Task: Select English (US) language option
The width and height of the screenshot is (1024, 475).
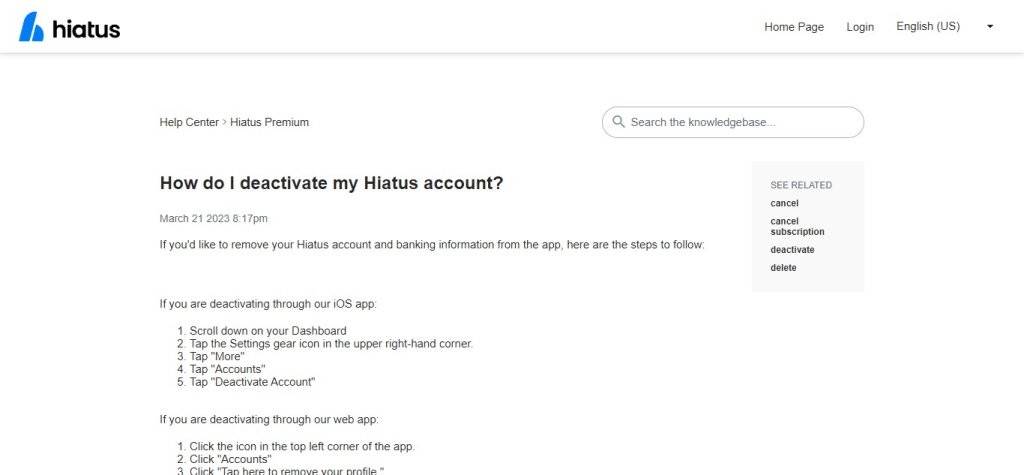Action: pos(928,27)
